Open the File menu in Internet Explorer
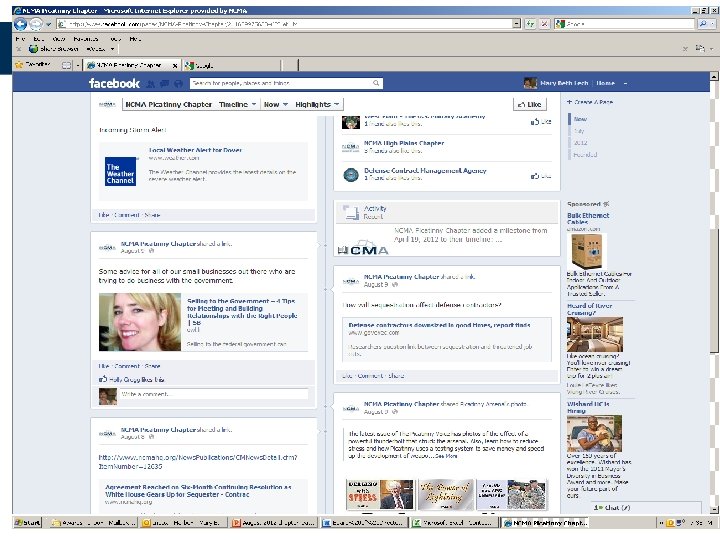Screen dimensions: 720x540 (20, 39)
